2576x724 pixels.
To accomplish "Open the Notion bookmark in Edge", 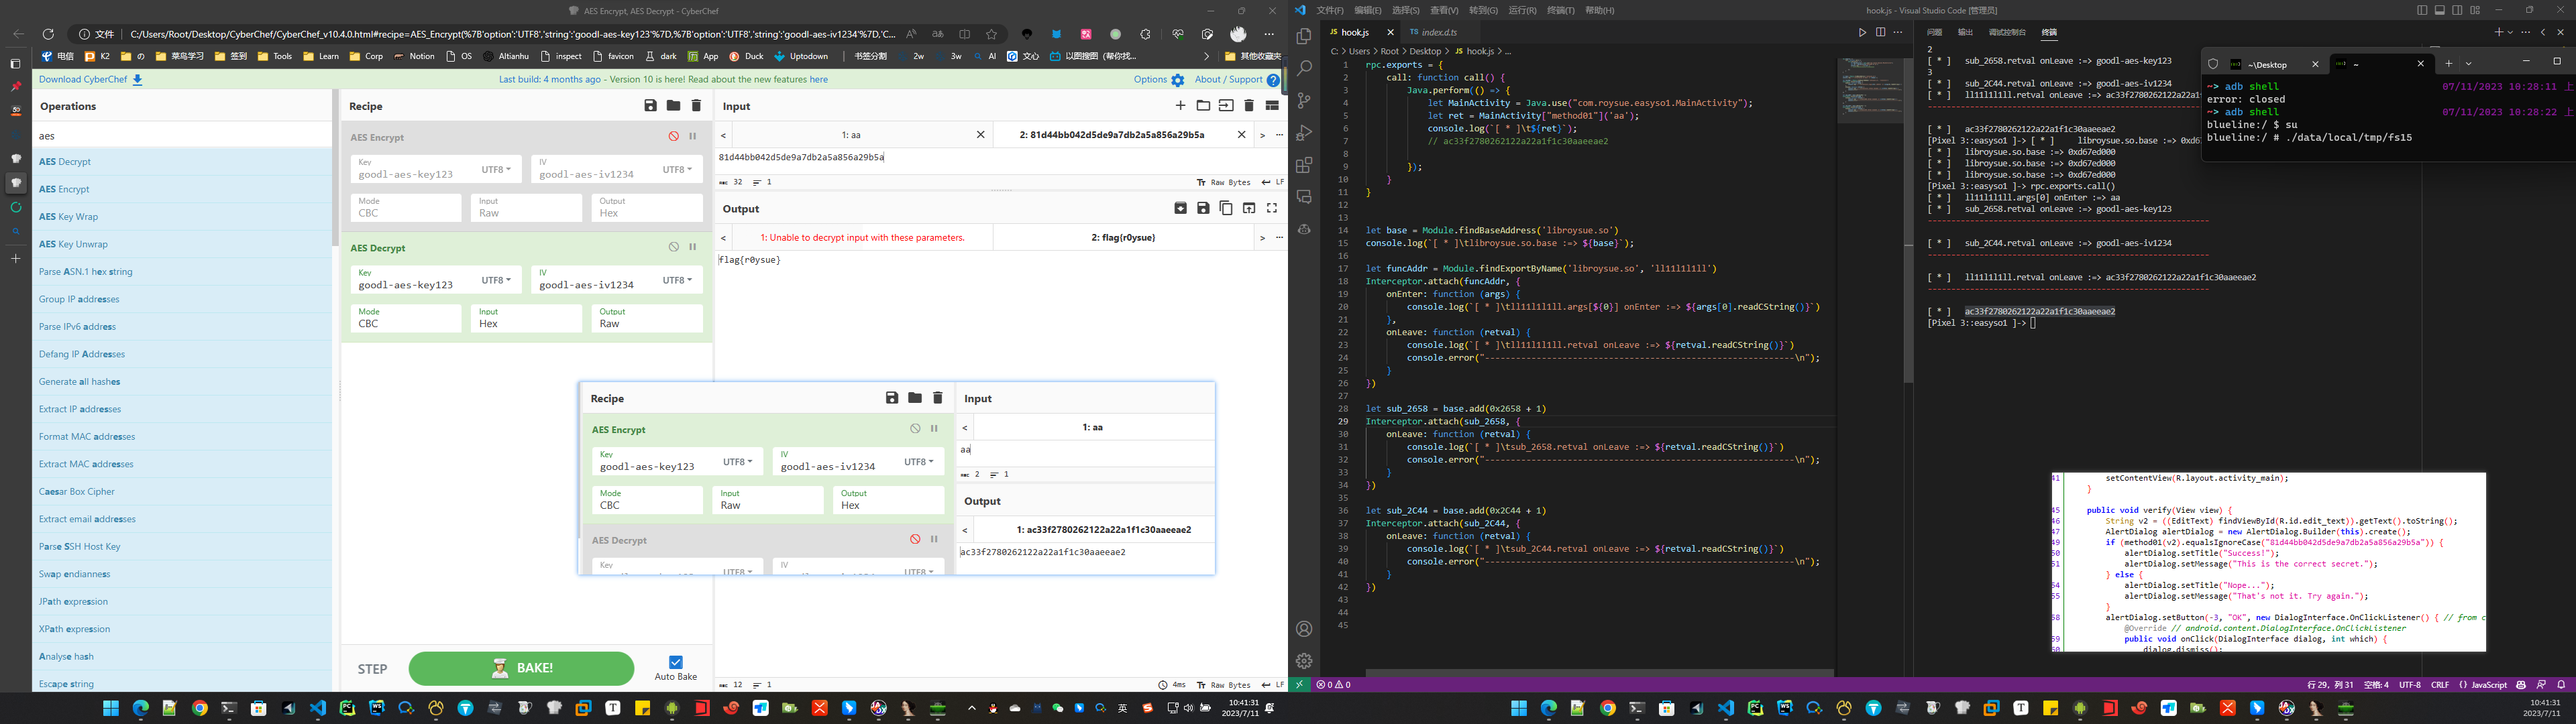I will 414,56.
